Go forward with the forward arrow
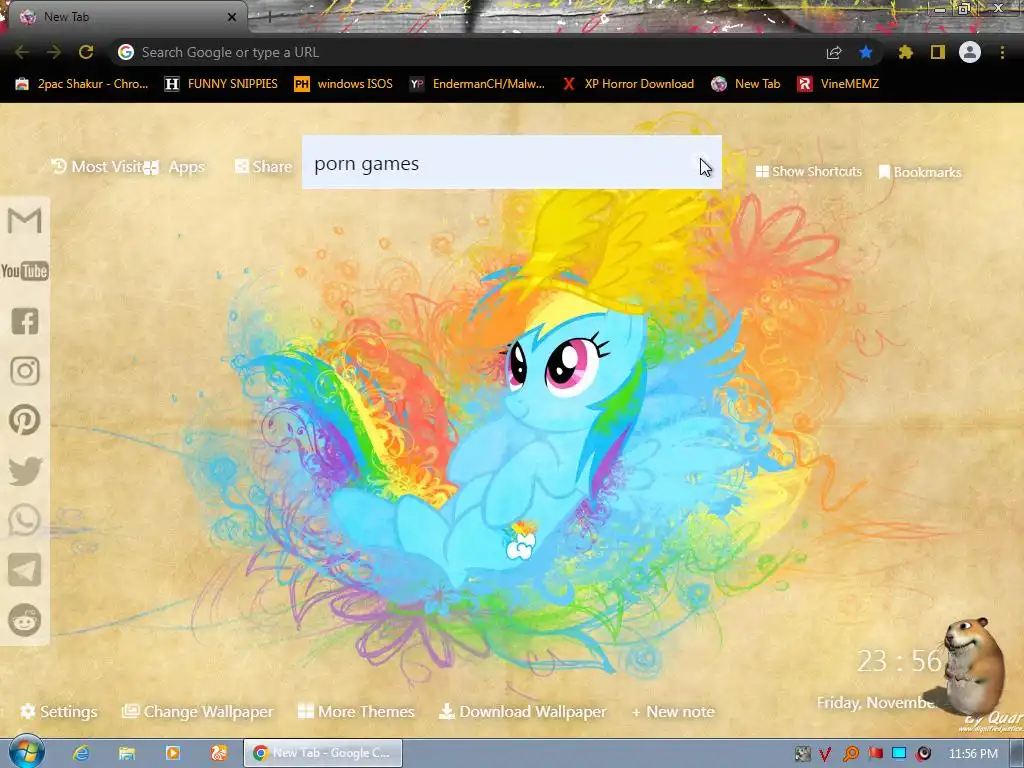This screenshot has width=1024, height=768. [54, 52]
